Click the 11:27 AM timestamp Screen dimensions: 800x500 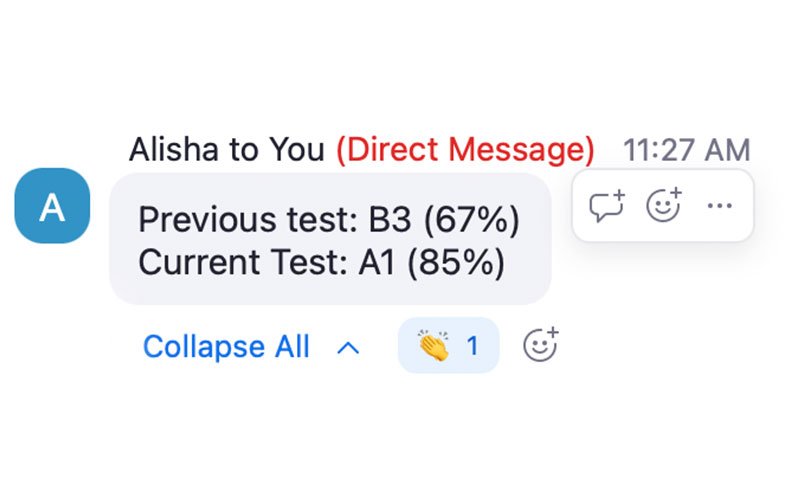(x=686, y=151)
